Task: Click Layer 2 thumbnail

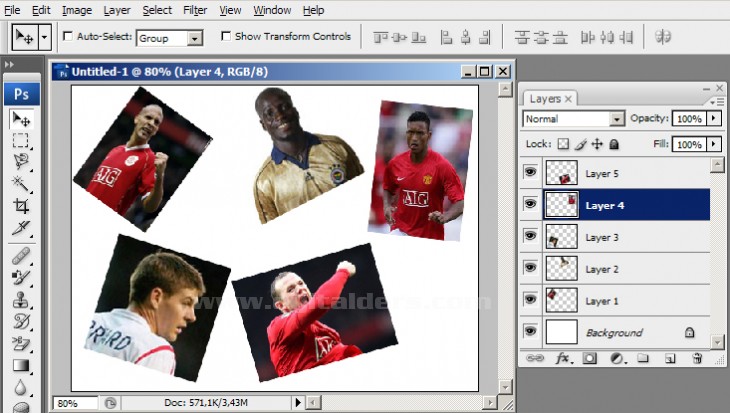Action: pos(561,269)
